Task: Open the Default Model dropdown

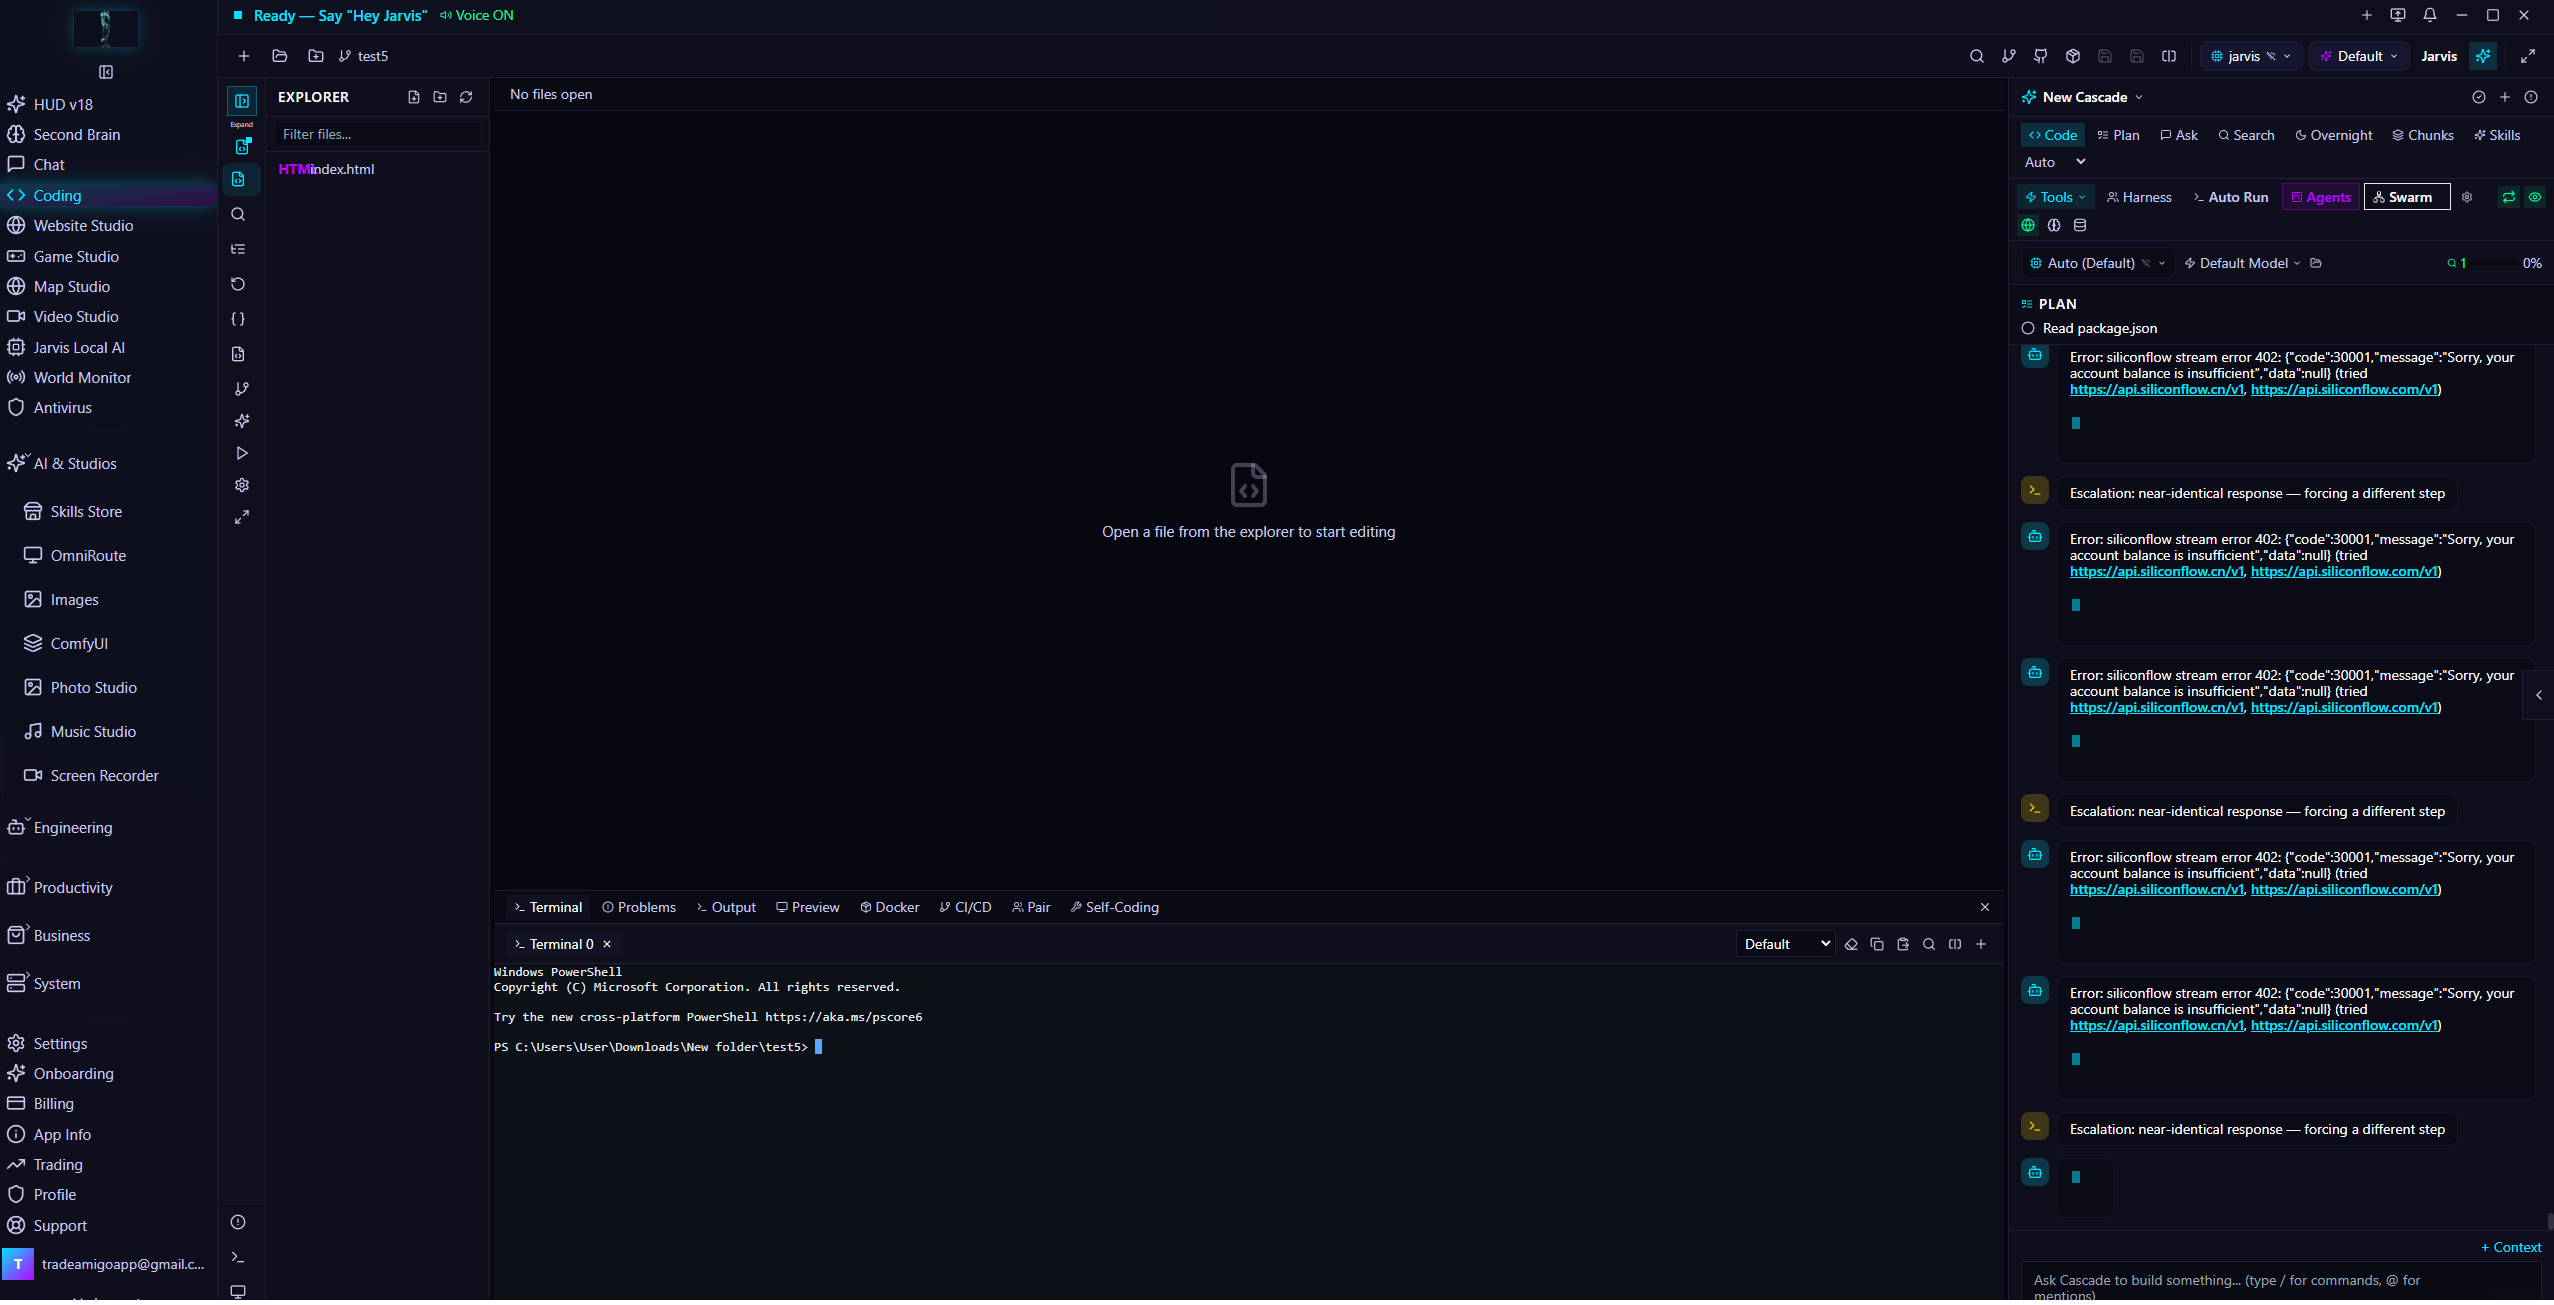Action: point(2242,263)
